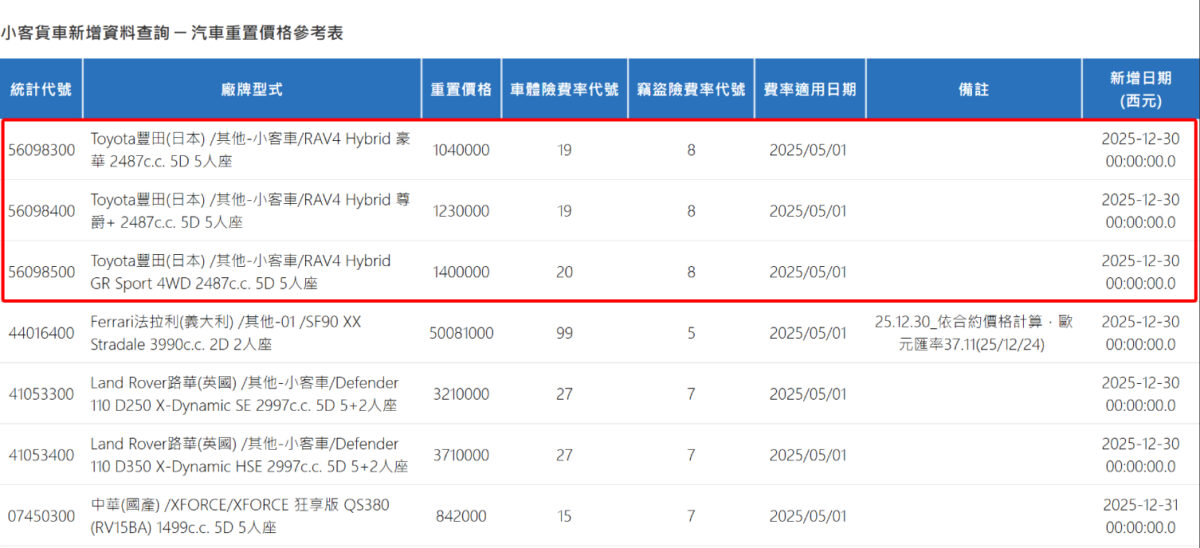The image size is (1200, 548).
Task: Click the 廠牌型式 column header
Action: coord(251,89)
